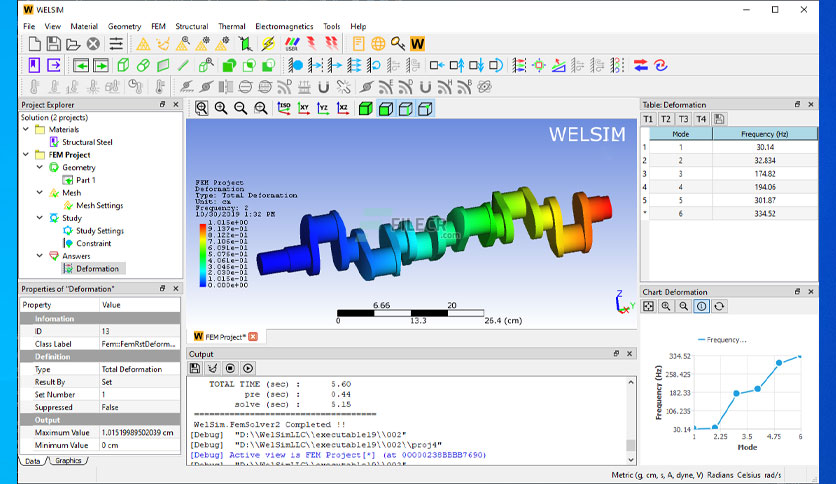The image size is (836, 484).
Task: Collapse the Geometry tree node
Action: 40,167
